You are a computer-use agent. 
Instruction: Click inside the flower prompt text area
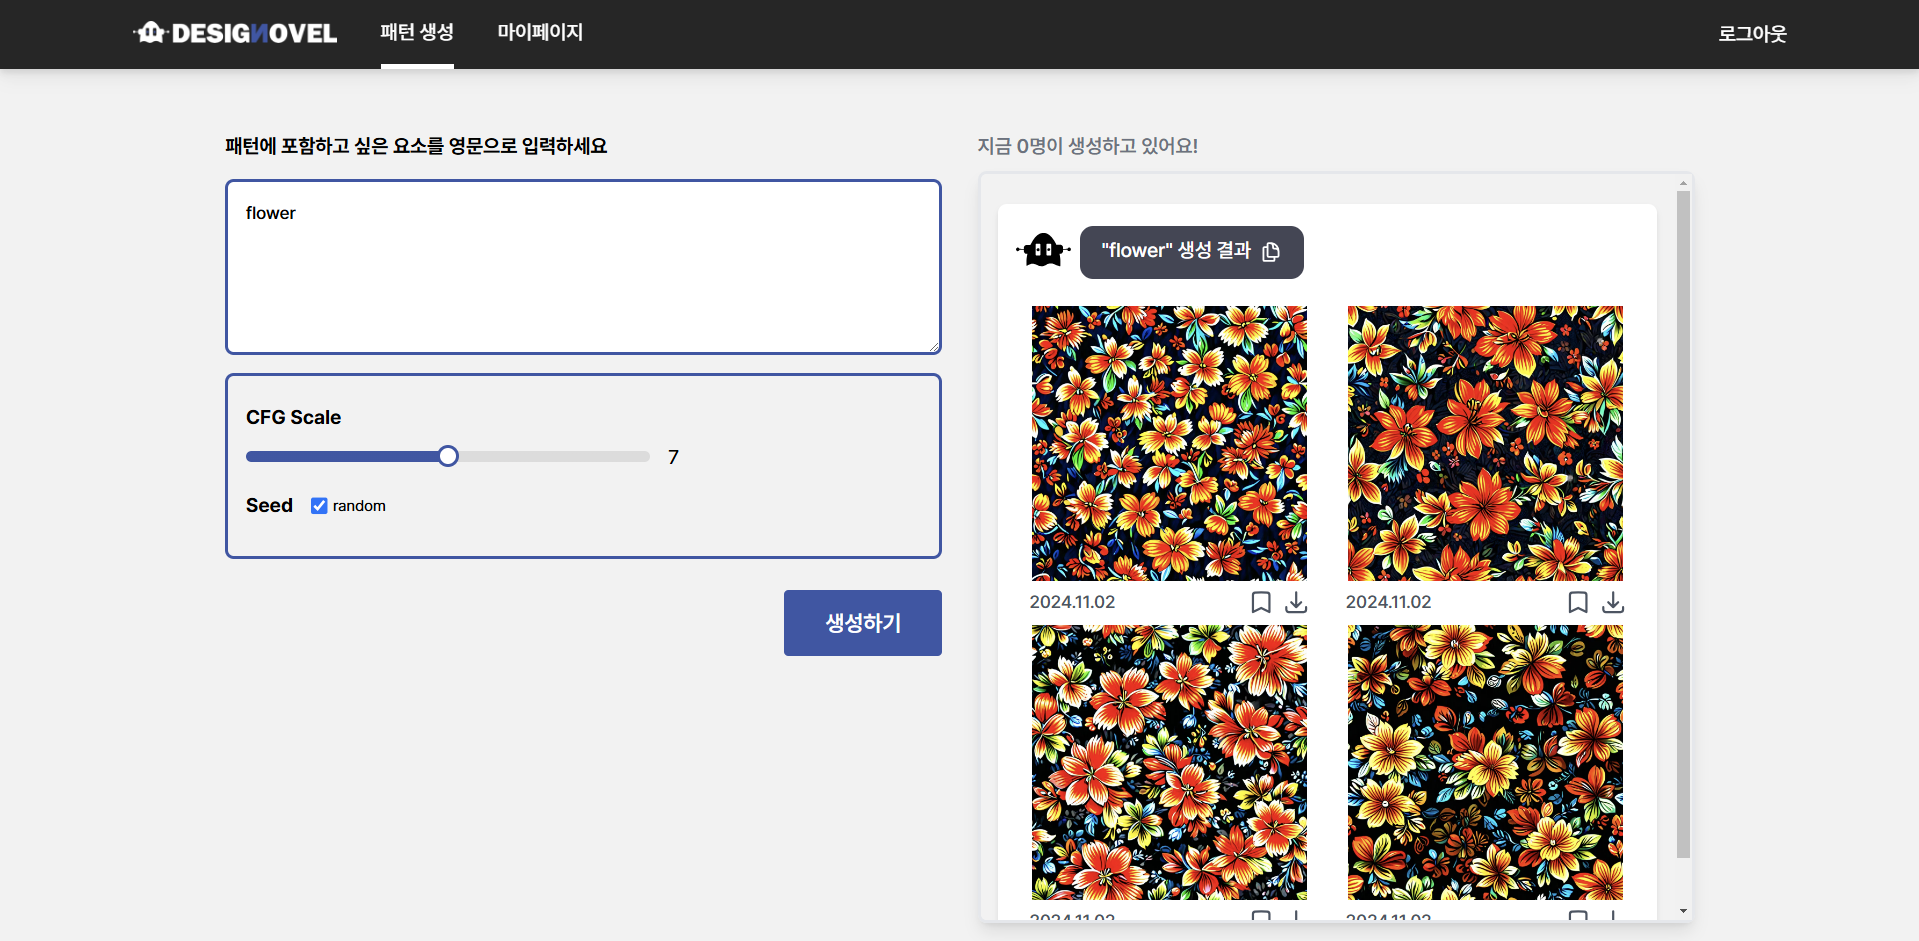583,266
